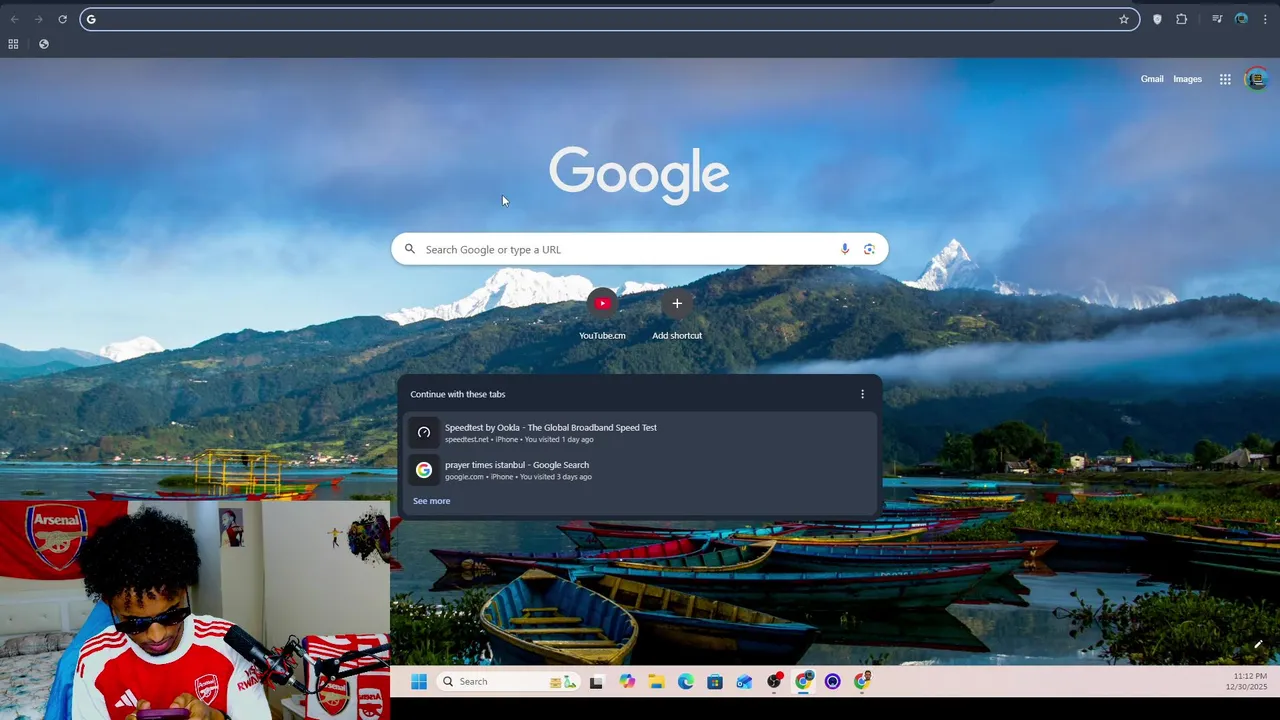Viewport: 1280px width, 720px height.
Task: Open more options for Continue with these tabs
Action: (x=862, y=394)
